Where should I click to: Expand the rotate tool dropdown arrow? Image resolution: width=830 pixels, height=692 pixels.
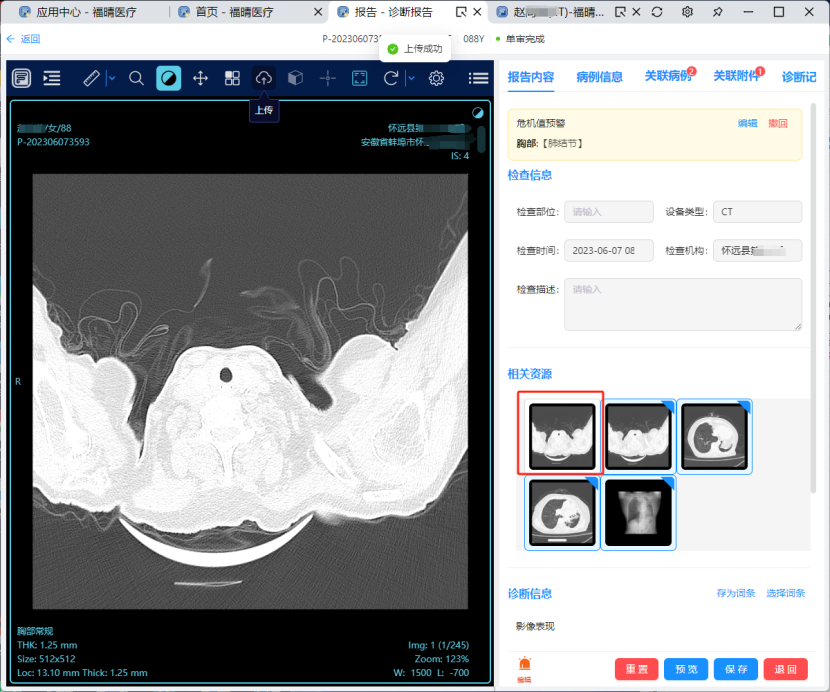tap(411, 78)
